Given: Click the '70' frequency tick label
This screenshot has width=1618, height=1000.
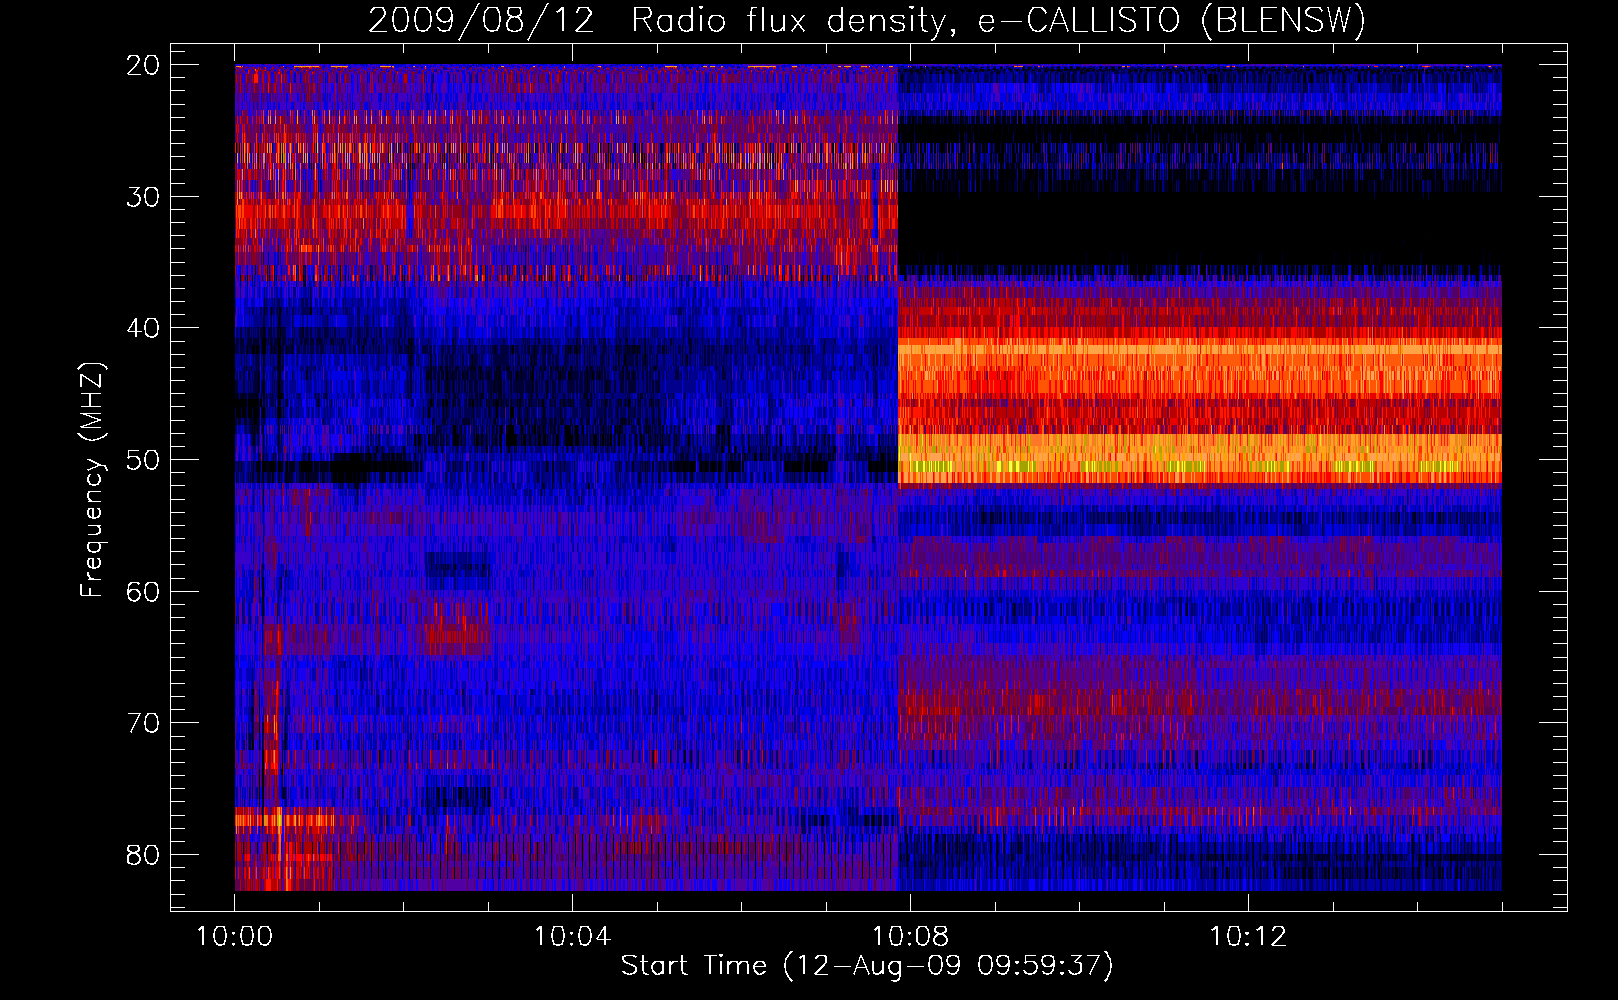Looking at the screenshot, I should pyautogui.click(x=143, y=723).
